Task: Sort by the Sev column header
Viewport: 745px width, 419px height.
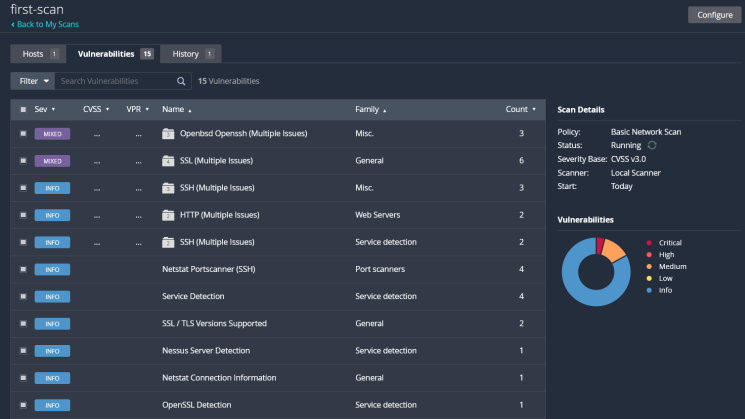Action: (44, 109)
